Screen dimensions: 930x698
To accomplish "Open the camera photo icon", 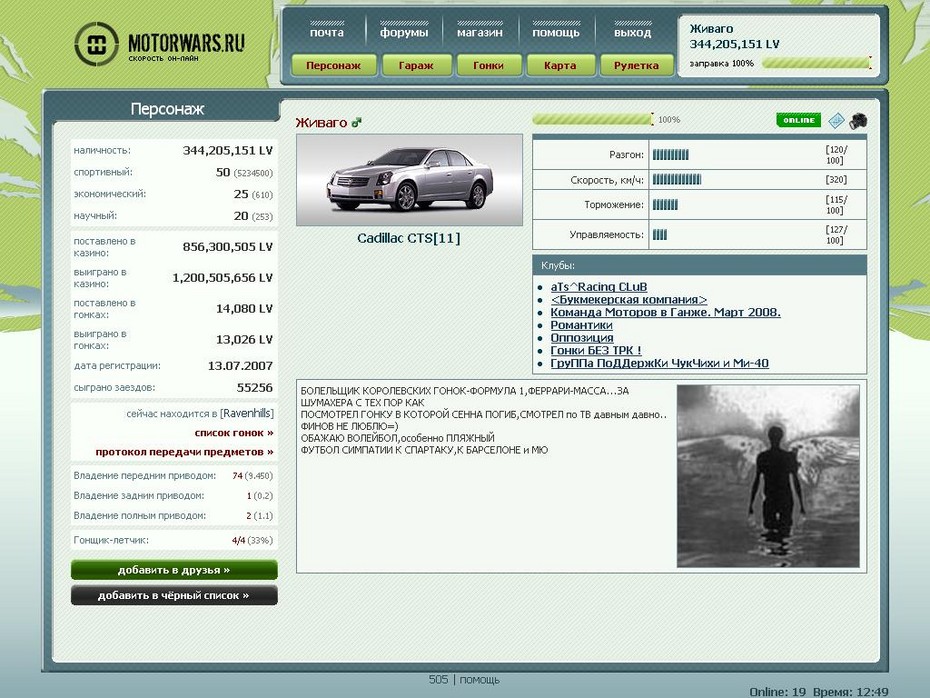I will 858,121.
